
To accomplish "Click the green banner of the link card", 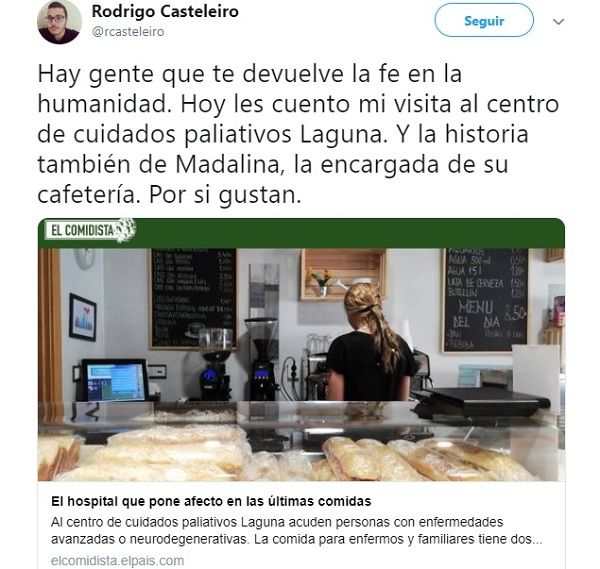I will pos(301,233).
